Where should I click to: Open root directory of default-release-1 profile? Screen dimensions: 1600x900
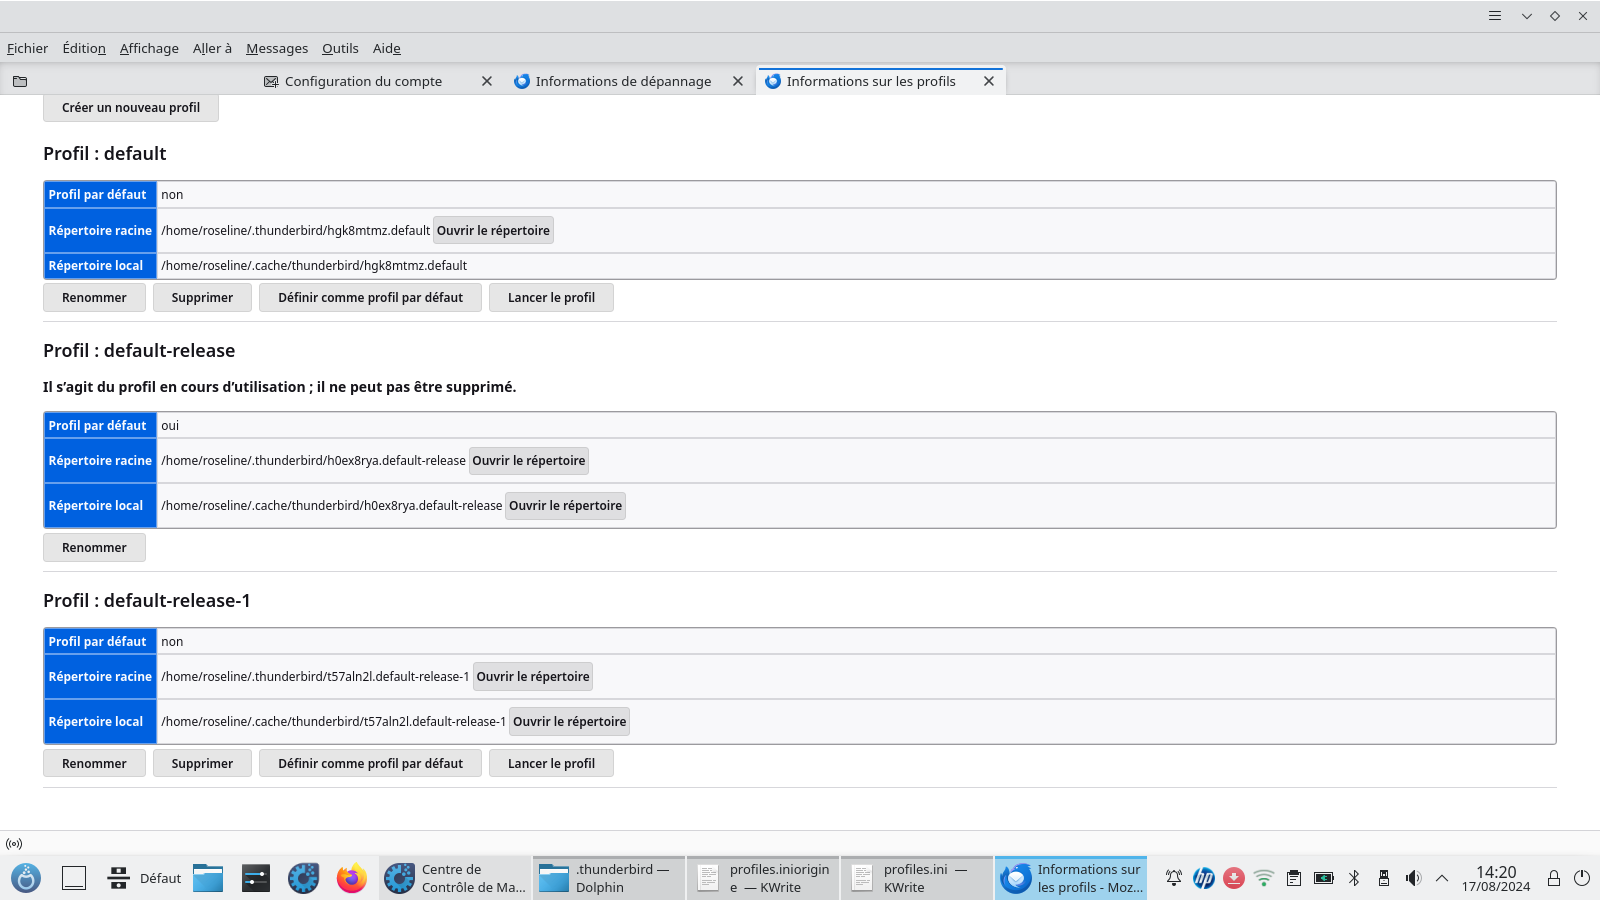(x=533, y=677)
